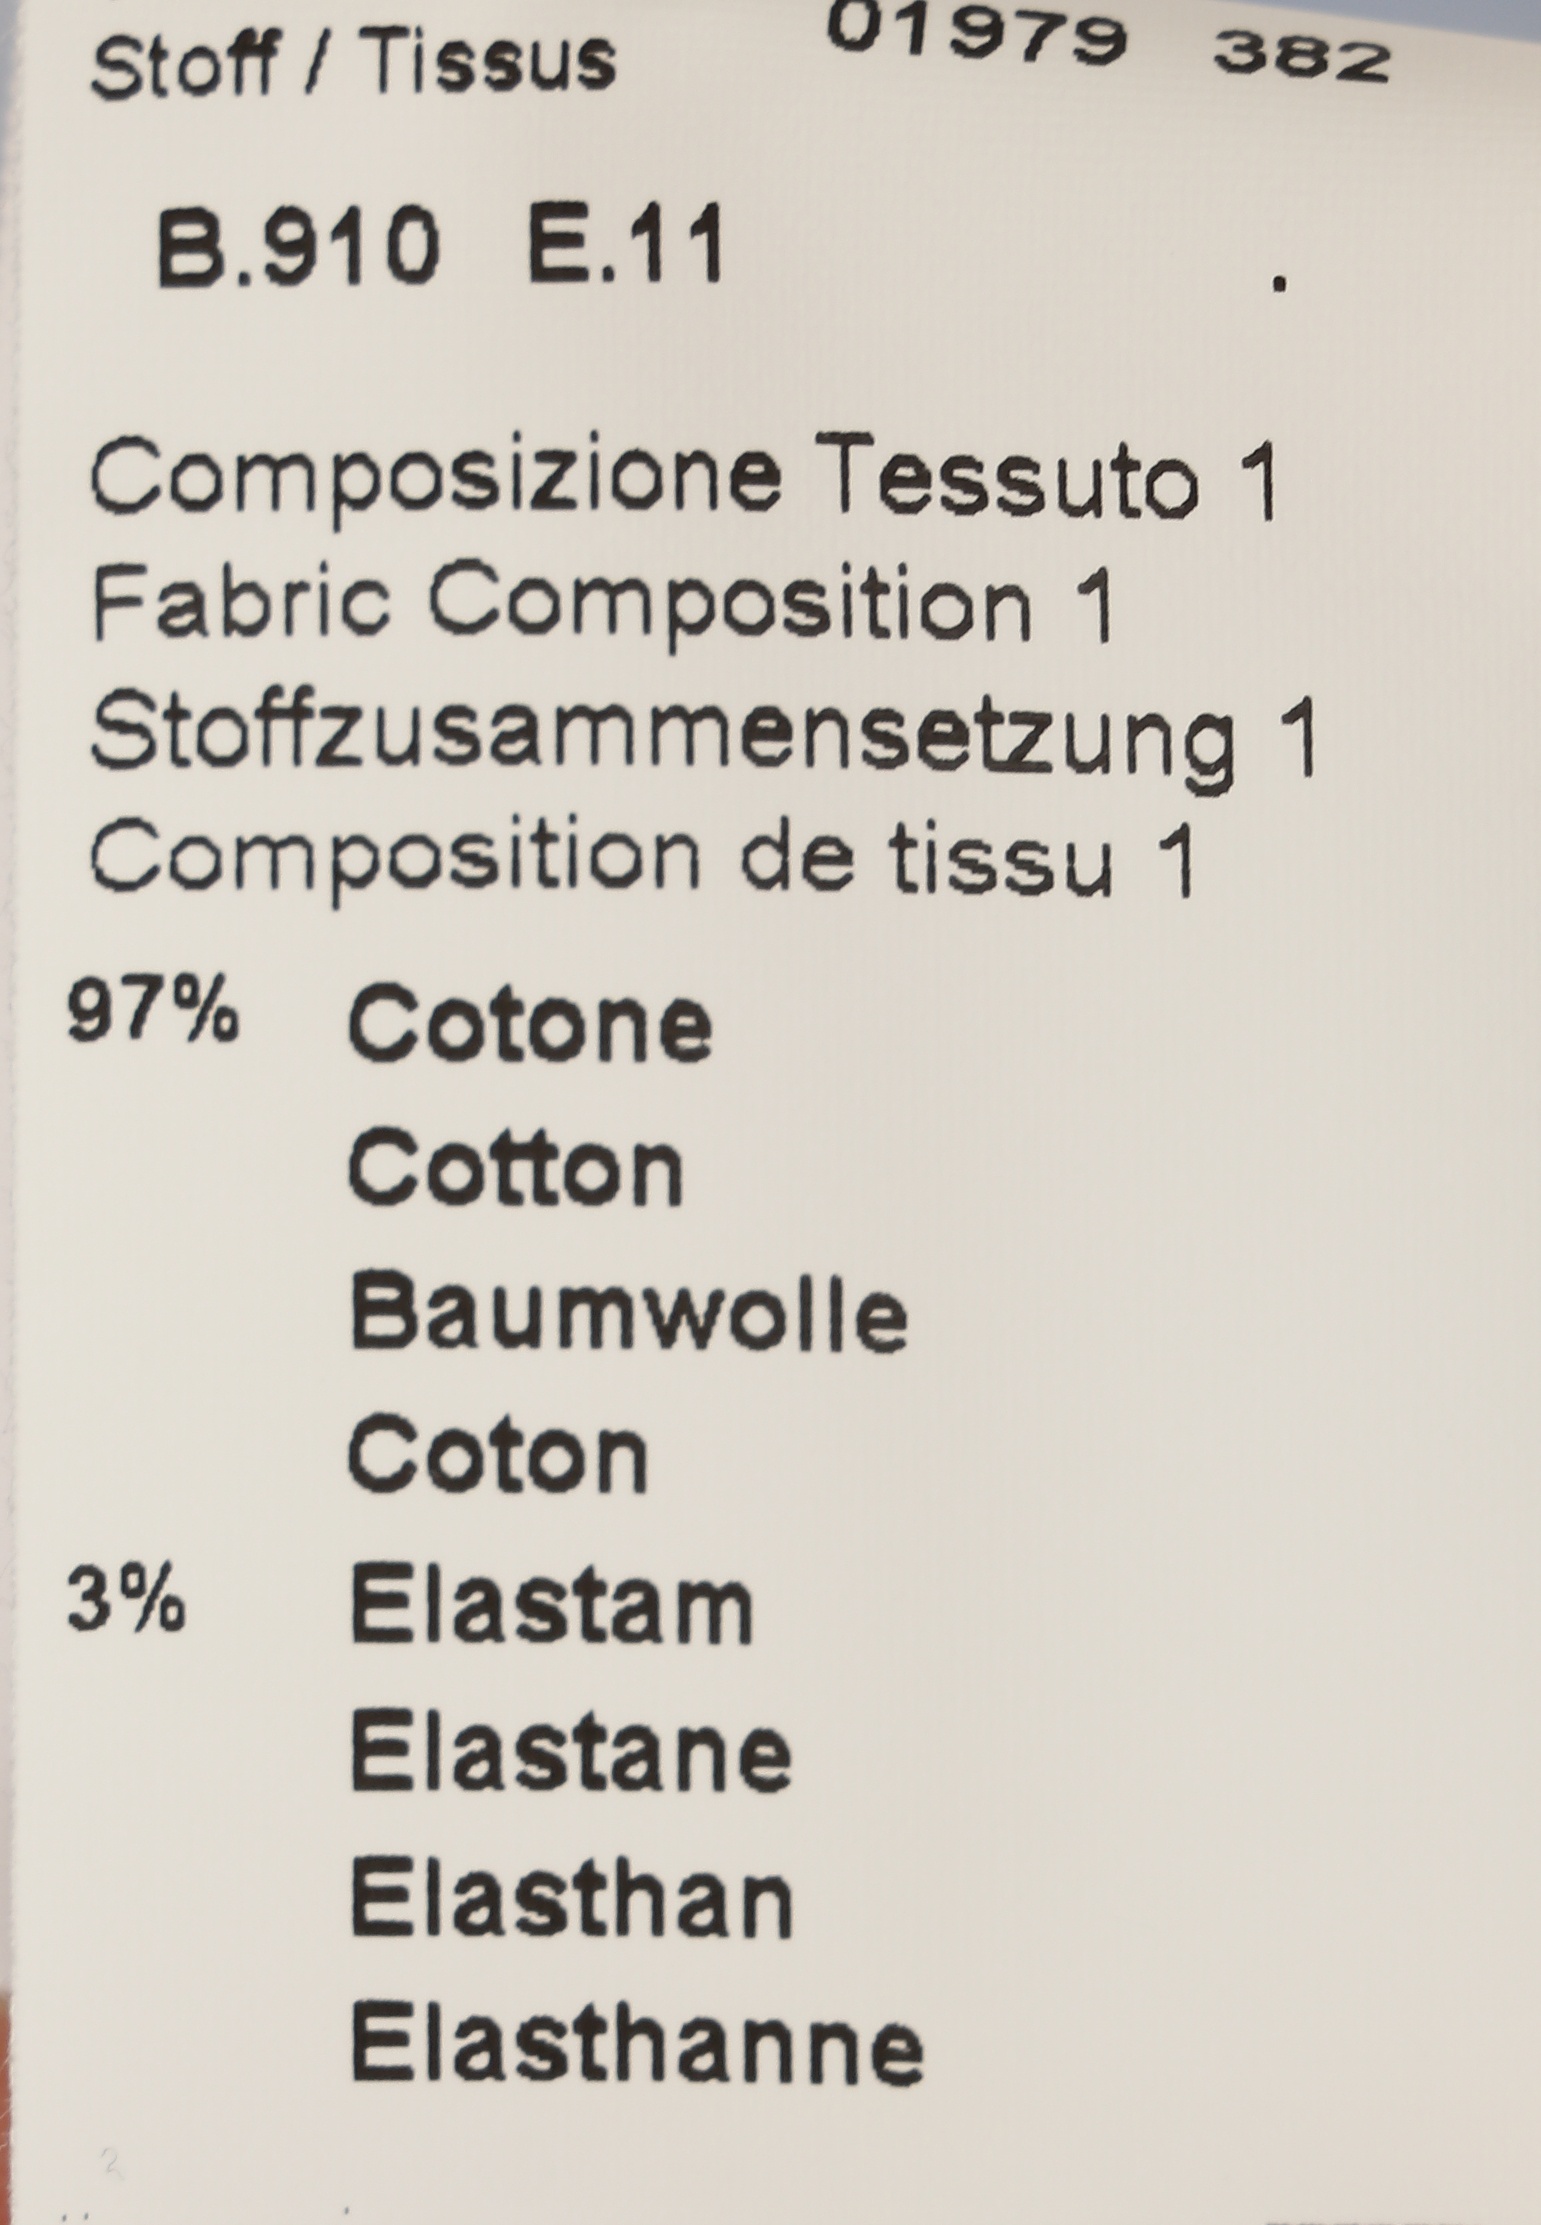This screenshot has height=2225, width=1541.
Task: Click the Fabric Composition 1 line
Action: [603, 601]
